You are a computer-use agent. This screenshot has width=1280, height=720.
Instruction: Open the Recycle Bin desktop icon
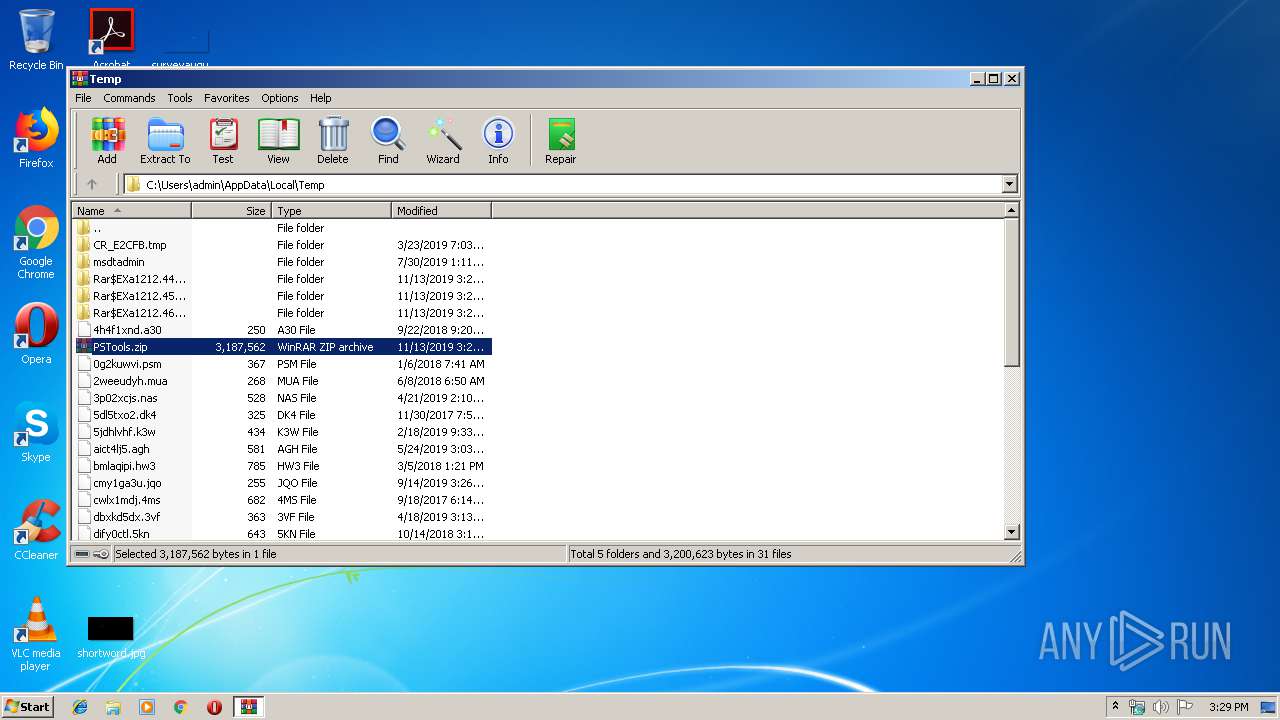tap(36, 40)
